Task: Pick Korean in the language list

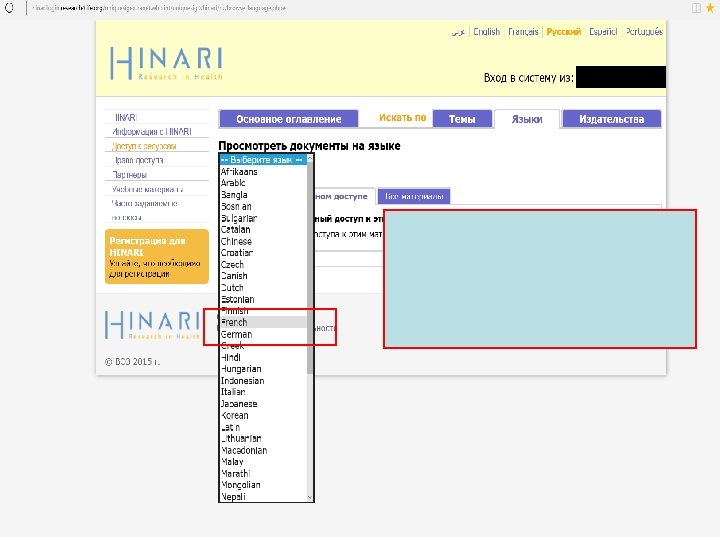Action: [263, 416]
